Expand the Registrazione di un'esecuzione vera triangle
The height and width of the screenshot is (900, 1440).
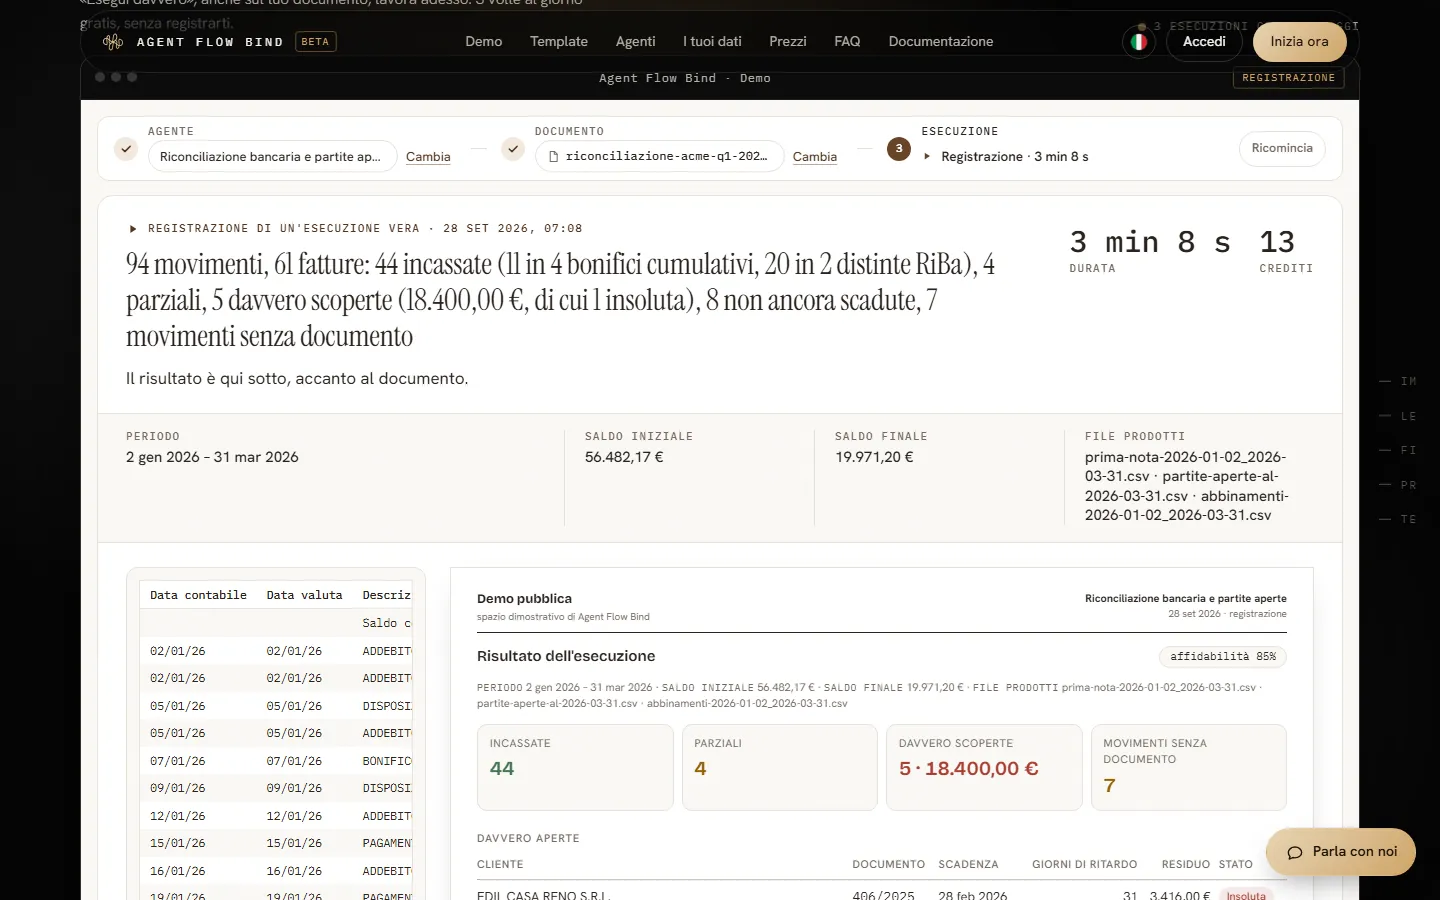tap(133, 229)
